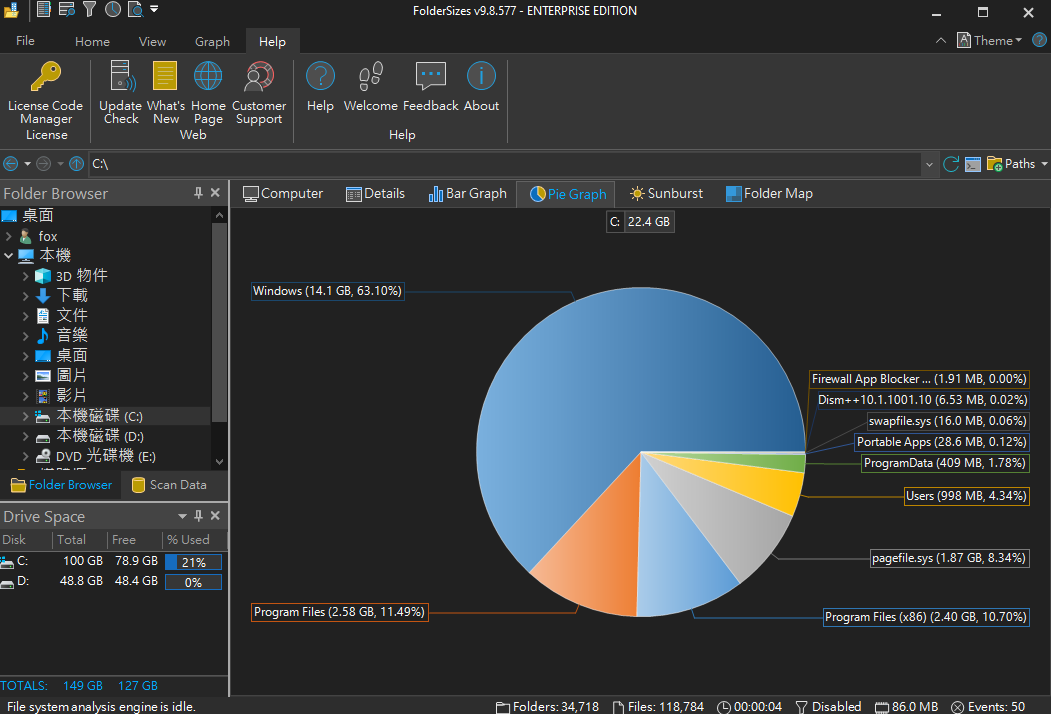Pin the Folder Browser panel

(x=198, y=193)
